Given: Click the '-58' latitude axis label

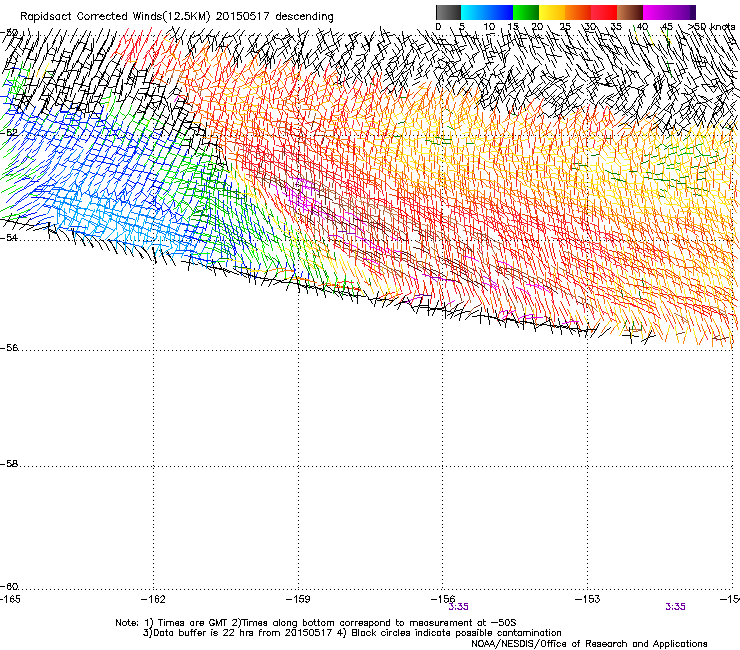Looking at the screenshot, I should point(9,464).
